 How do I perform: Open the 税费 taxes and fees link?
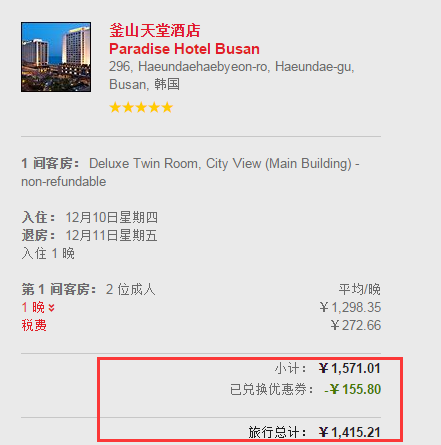tap(34, 325)
